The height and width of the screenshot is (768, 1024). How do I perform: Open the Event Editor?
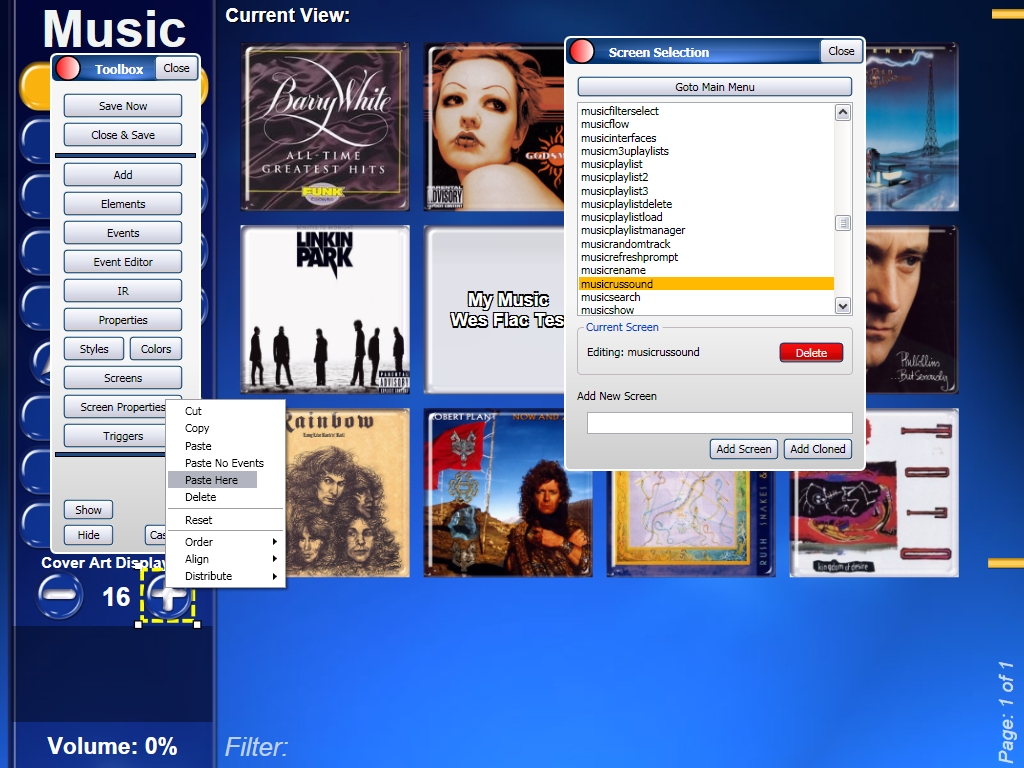pyautogui.click(x=123, y=262)
